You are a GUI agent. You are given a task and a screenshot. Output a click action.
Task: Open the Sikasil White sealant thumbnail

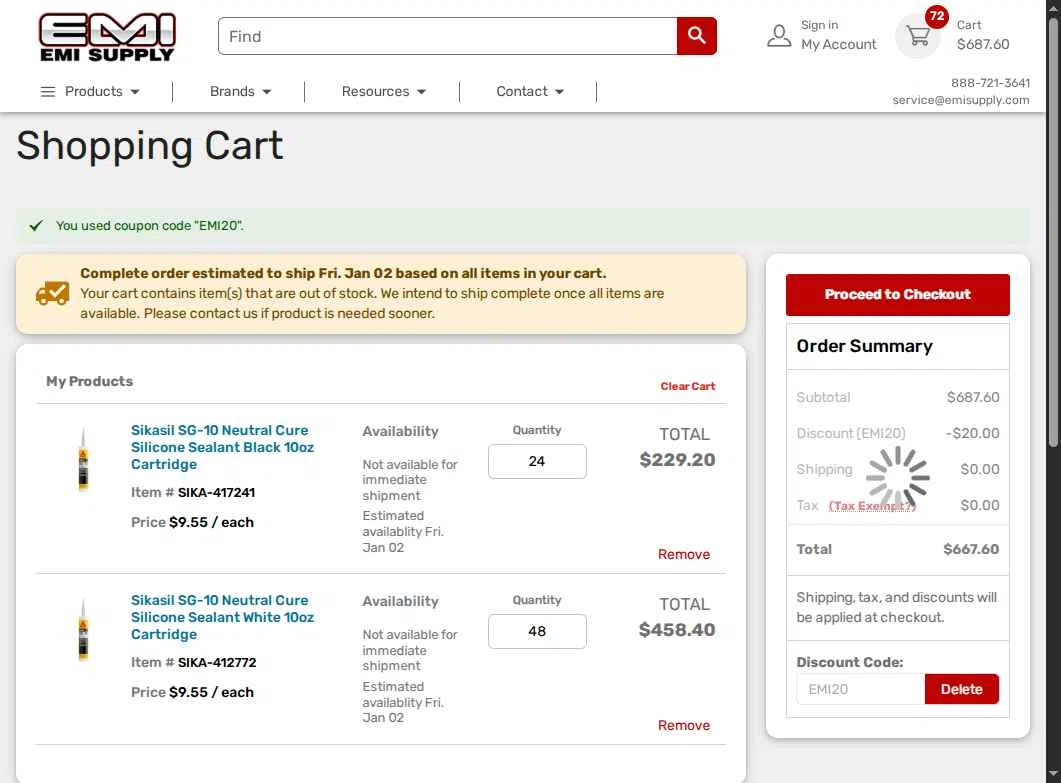coord(83,629)
